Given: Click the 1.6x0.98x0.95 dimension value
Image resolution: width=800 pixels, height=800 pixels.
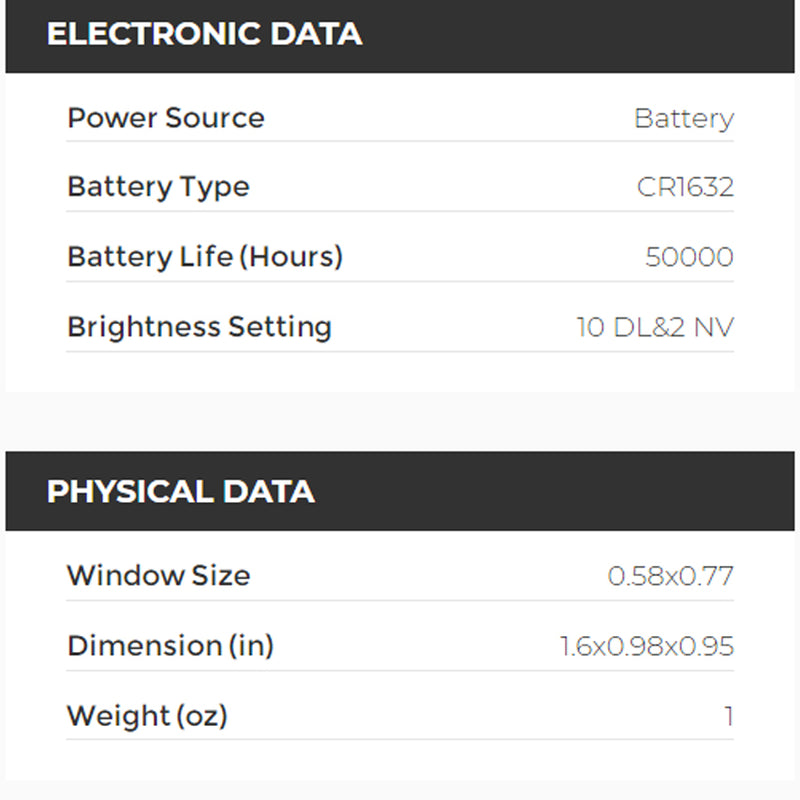Looking at the screenshot, I should (647, 646).
